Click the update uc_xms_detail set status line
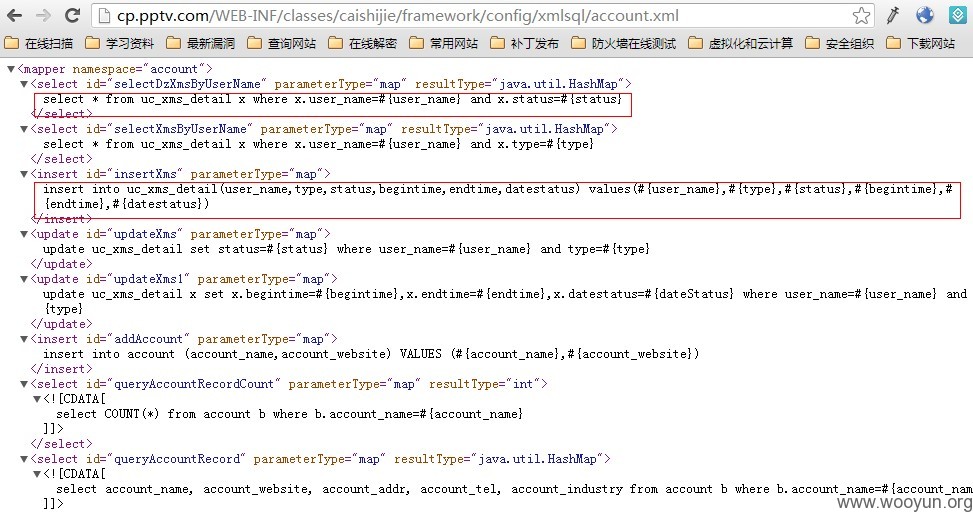 pyautogui.click(x=346, y=249)
